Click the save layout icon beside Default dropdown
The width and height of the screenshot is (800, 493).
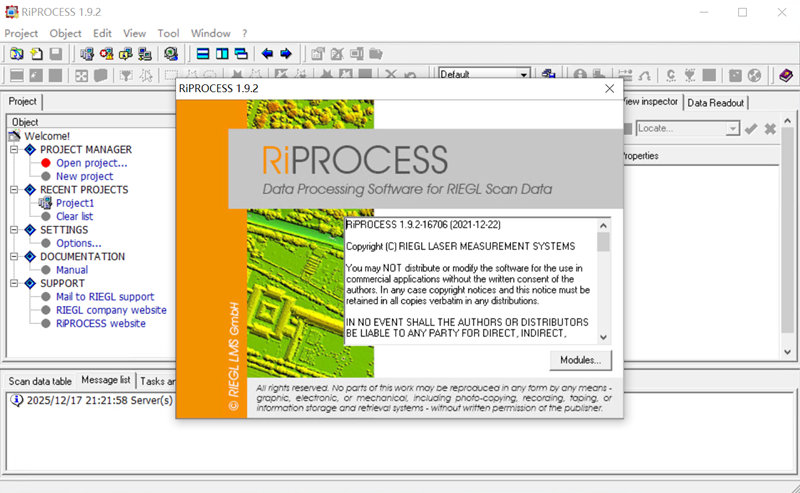coord(548,75)
